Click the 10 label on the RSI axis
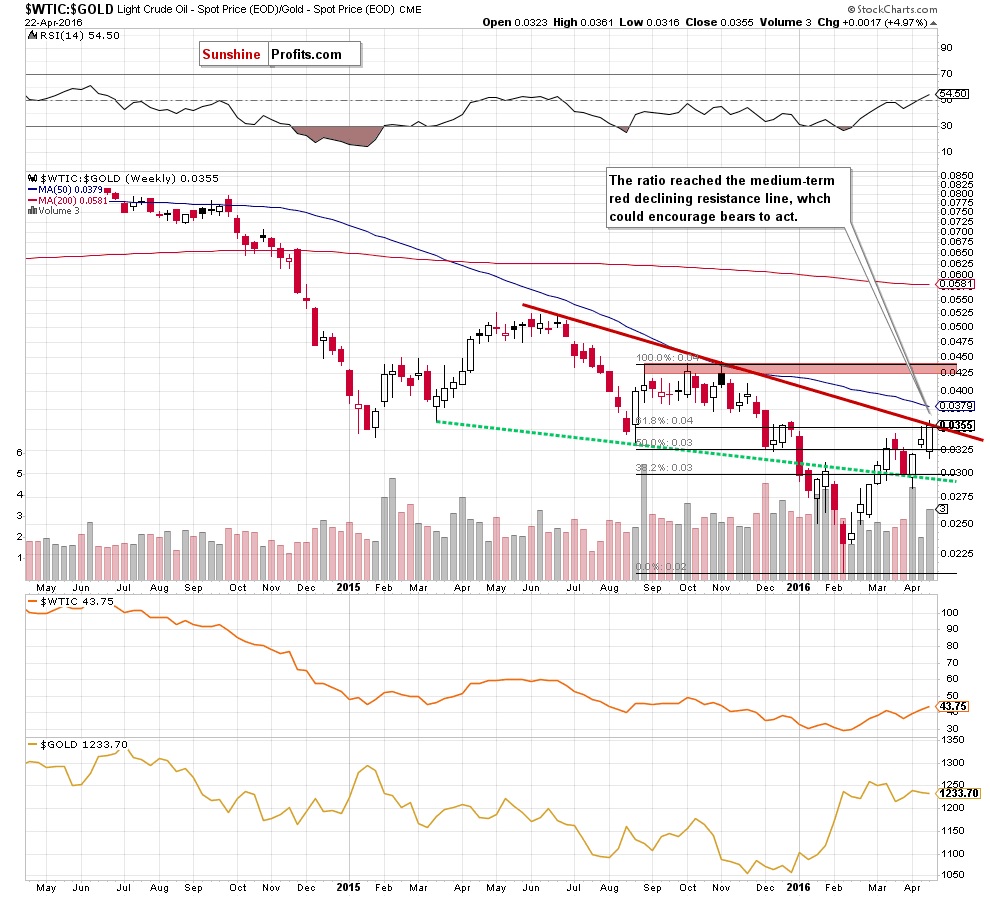Screen dimensions: 990x897 pyautogui.click(x=946, y=151)
